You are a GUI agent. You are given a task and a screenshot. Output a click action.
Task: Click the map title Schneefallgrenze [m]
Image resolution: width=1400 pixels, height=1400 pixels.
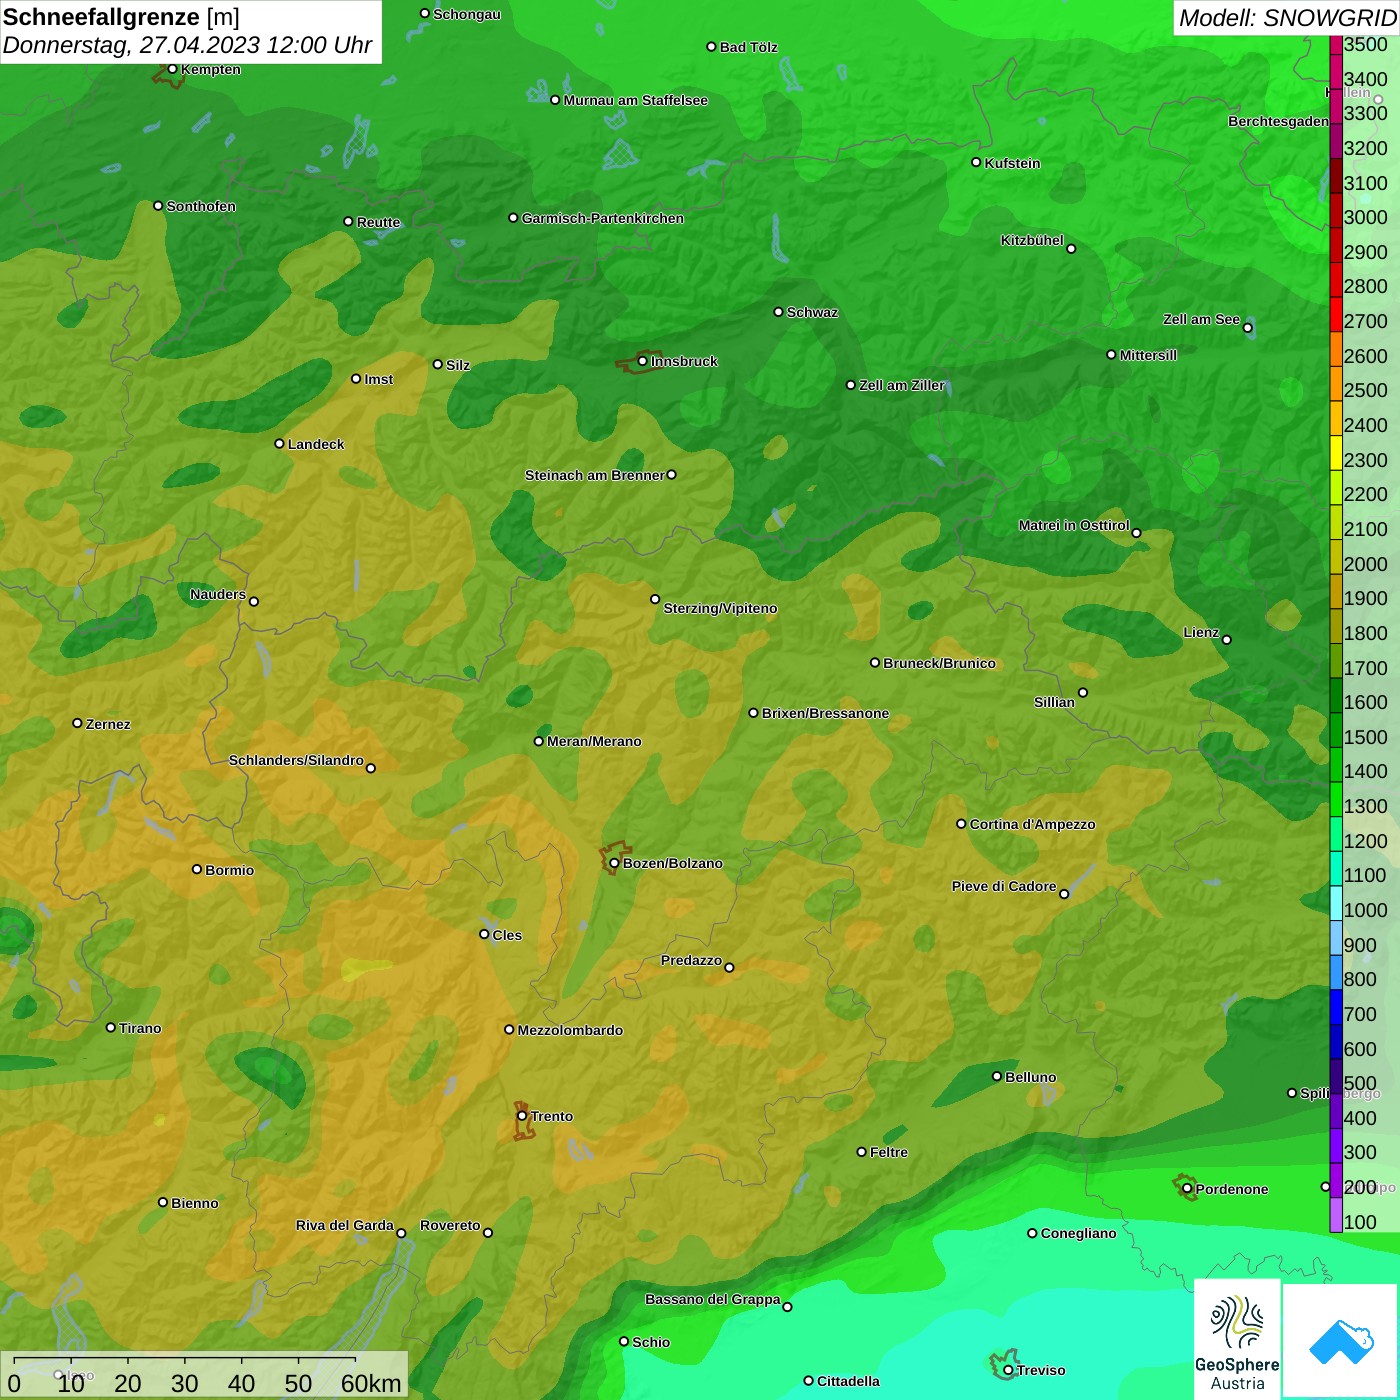pos(121,17)
